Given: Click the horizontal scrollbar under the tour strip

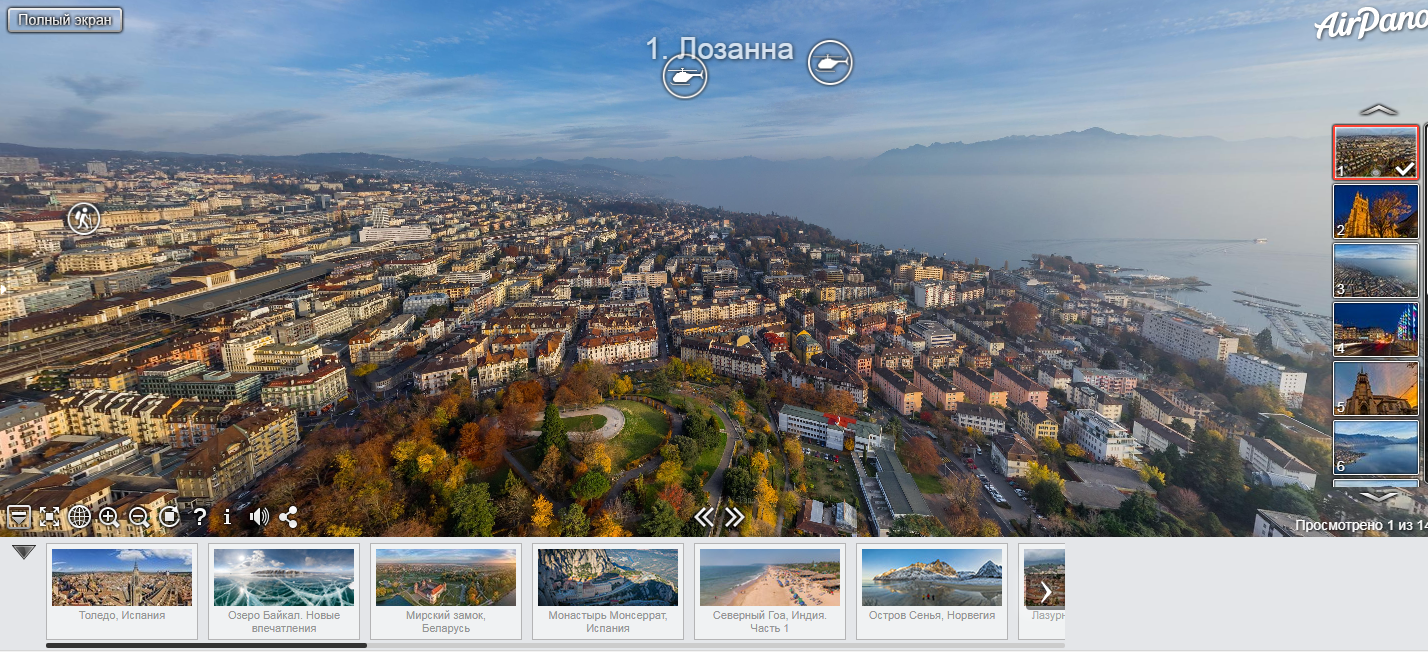Looking at the screenshot, I should (x=206, y=646).
